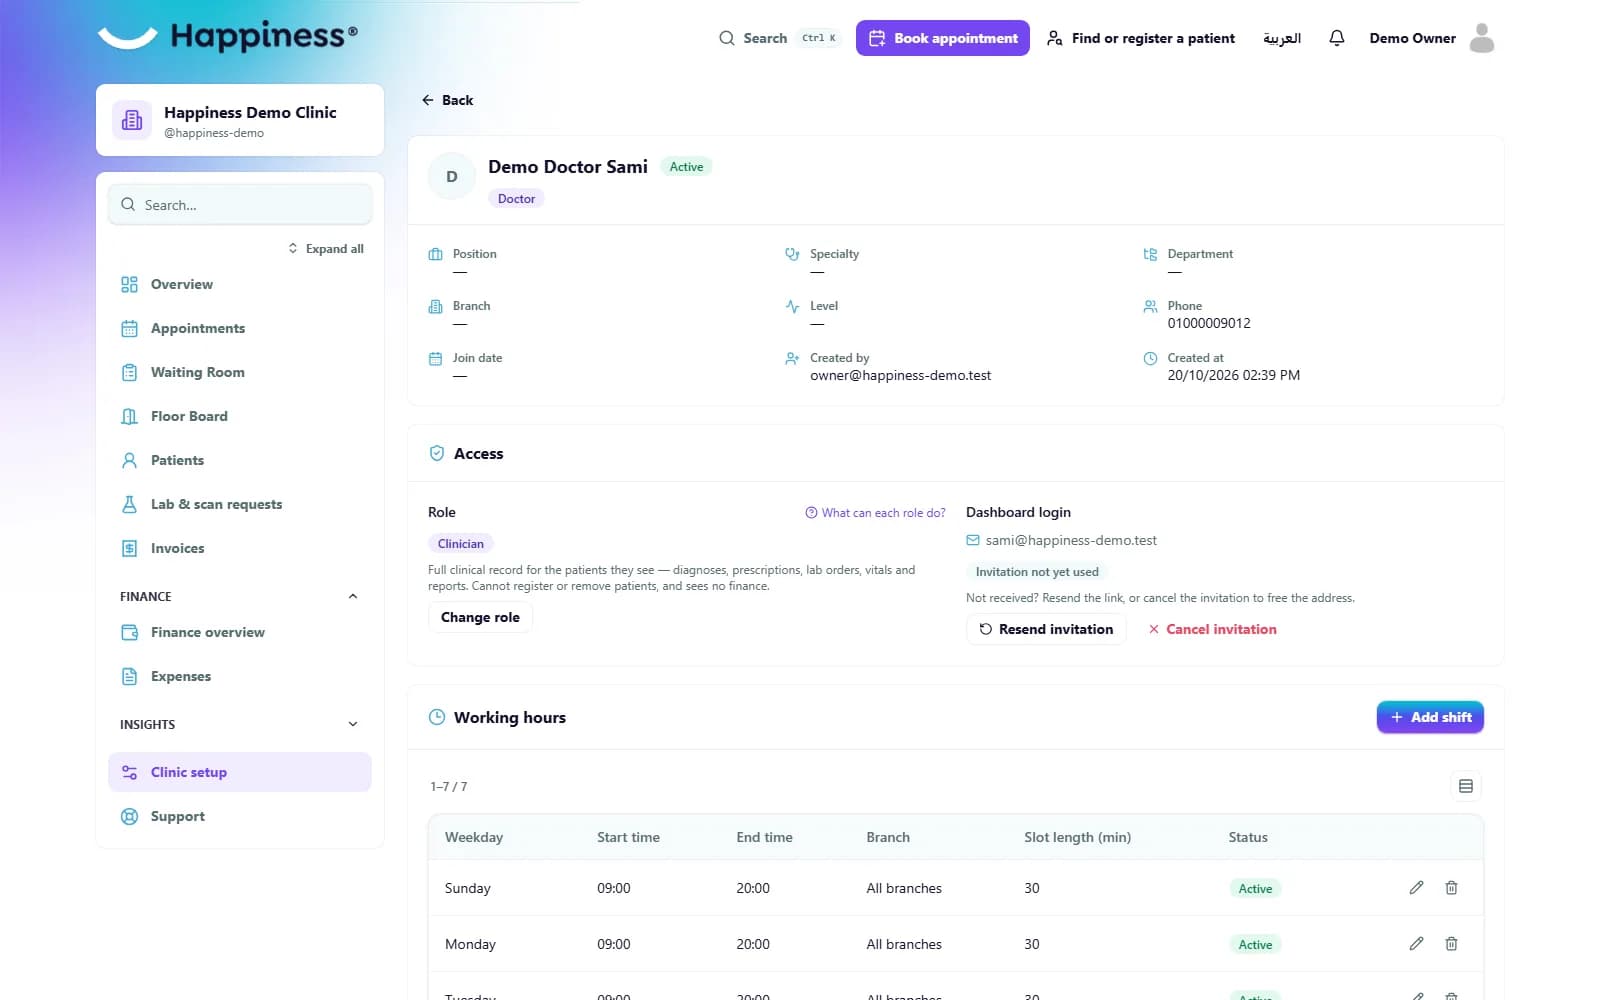Open Floor Board
The image size is (1600, 1000).
coord(240,416)
